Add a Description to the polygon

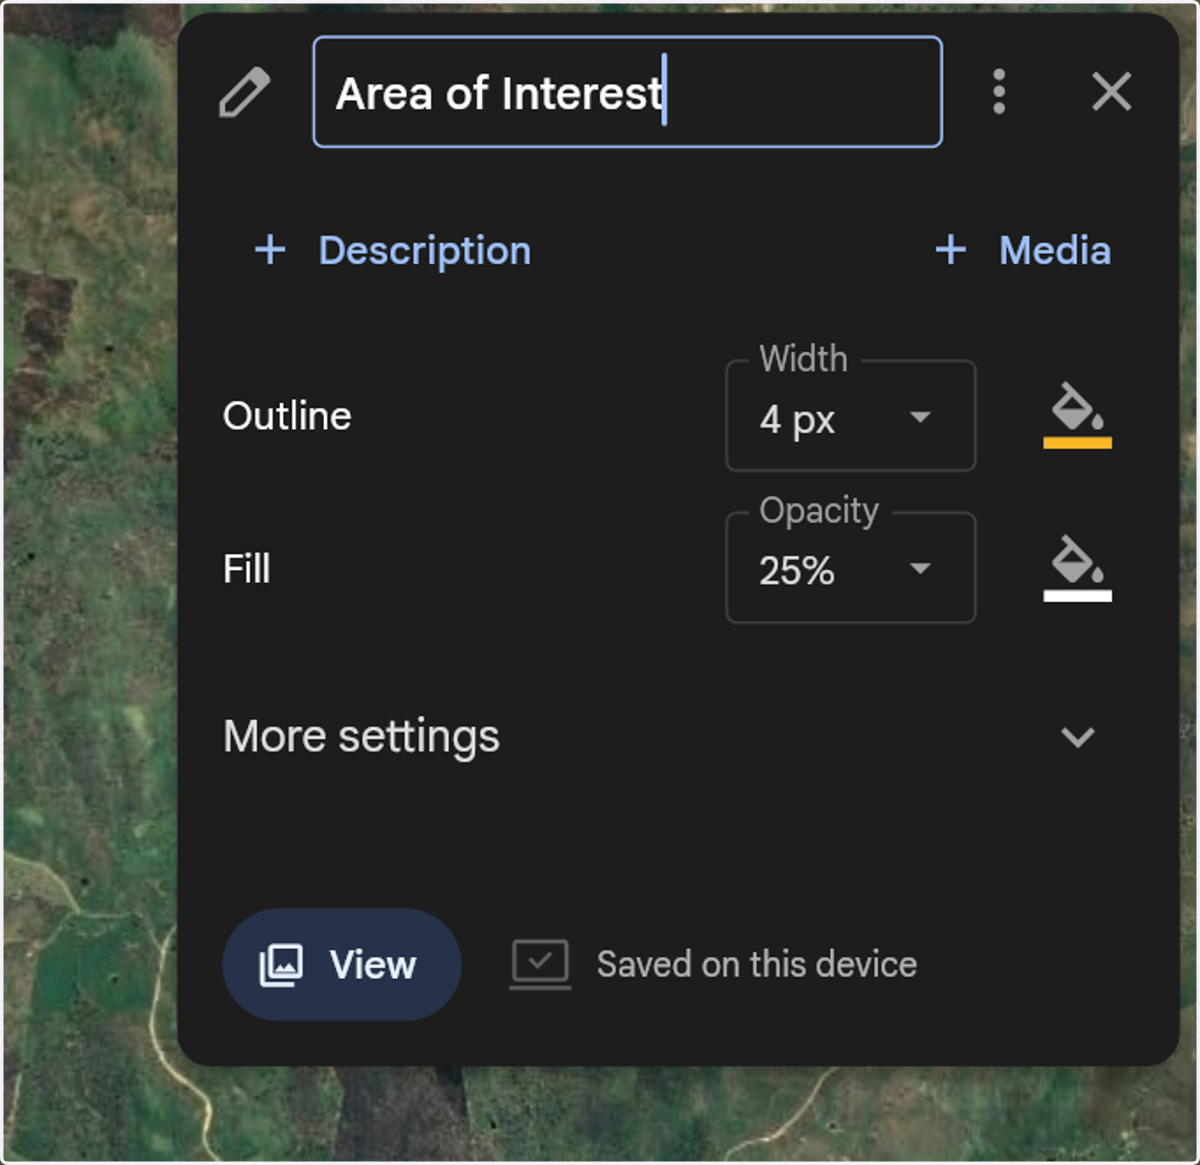point(393,250)
